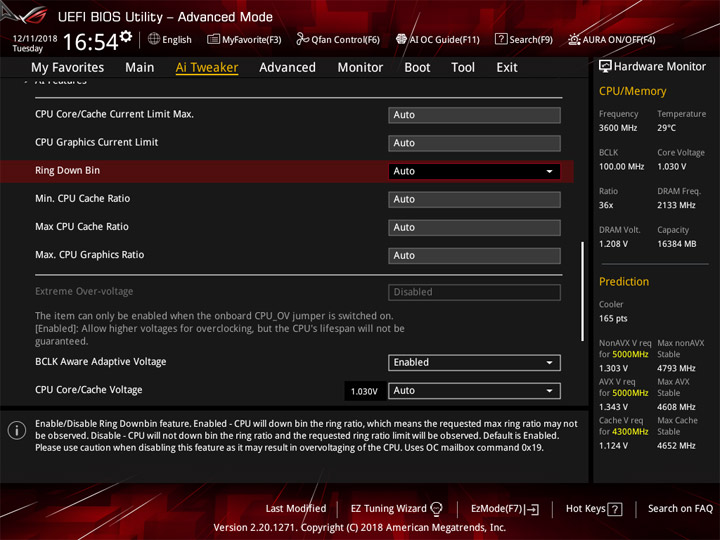Select CPU Core/Cache Voltage label
Screen dimensions: 720x540
[x=89, y=390]
